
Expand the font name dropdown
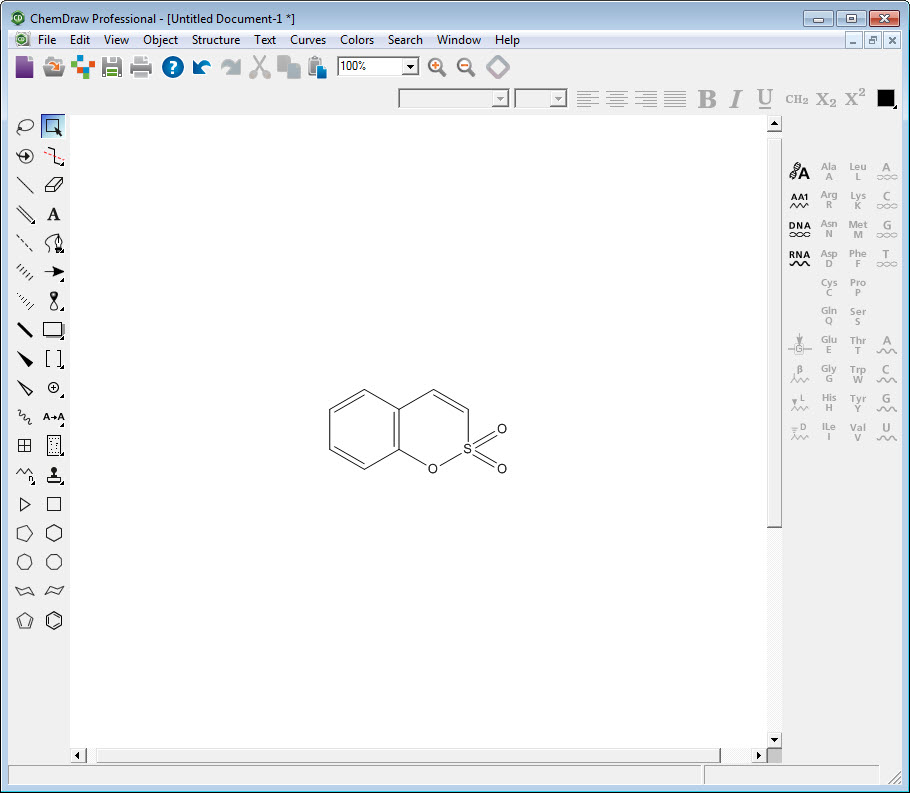(500, 98)
